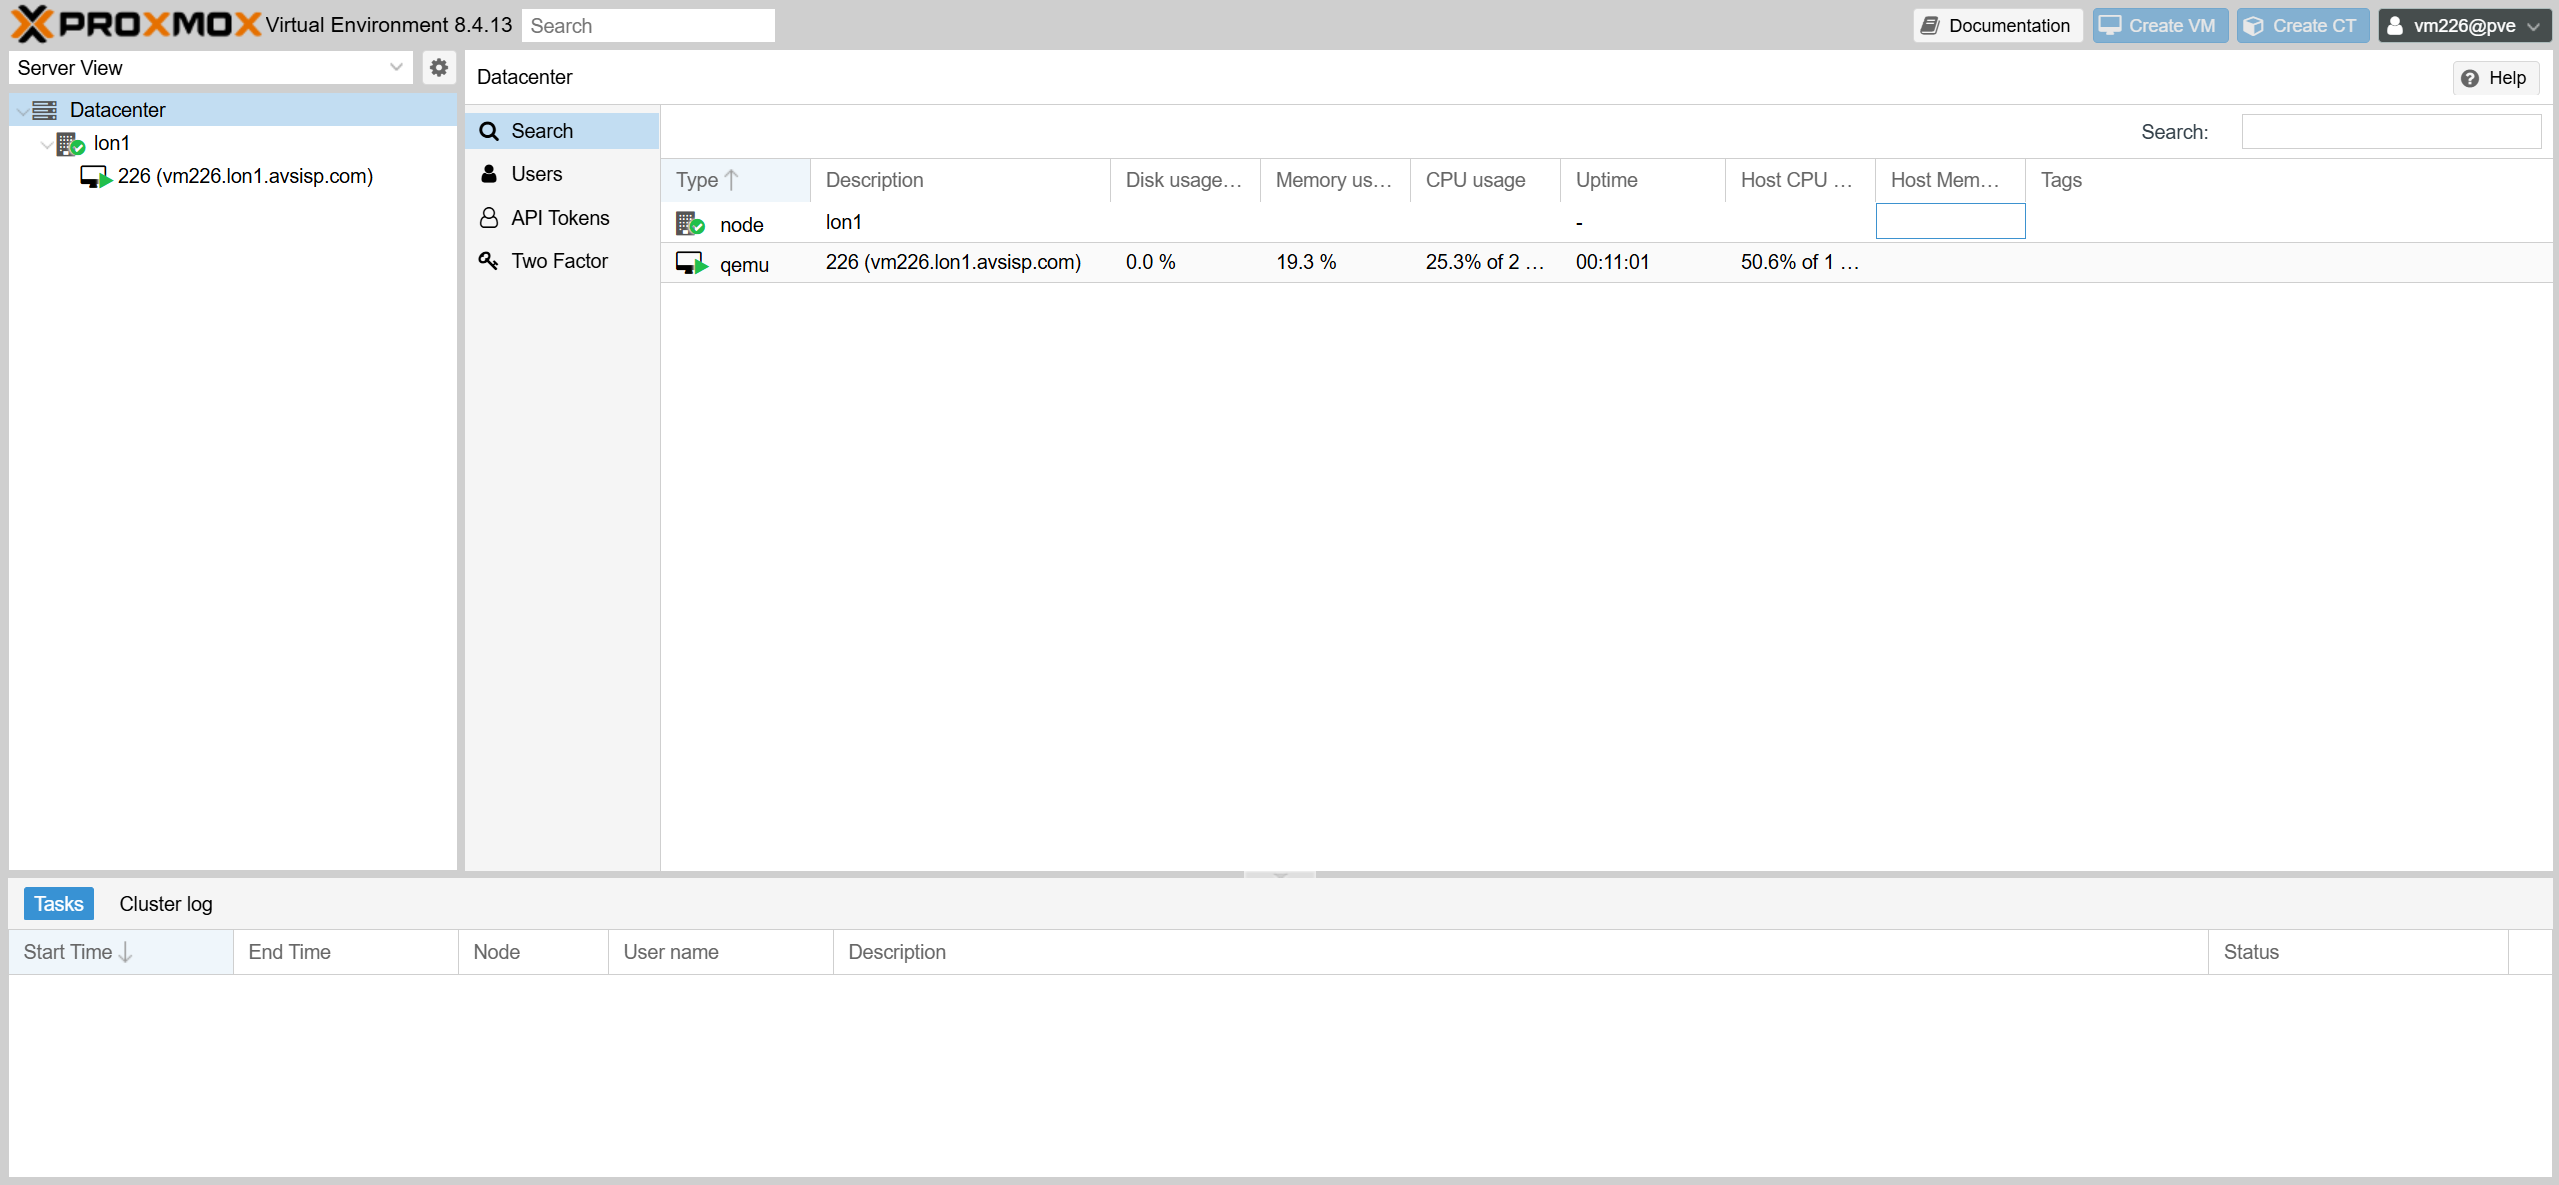Sort by the Type column header
The width and height of the screenshot is (2559, 1185).
click(x=736, y=180)
